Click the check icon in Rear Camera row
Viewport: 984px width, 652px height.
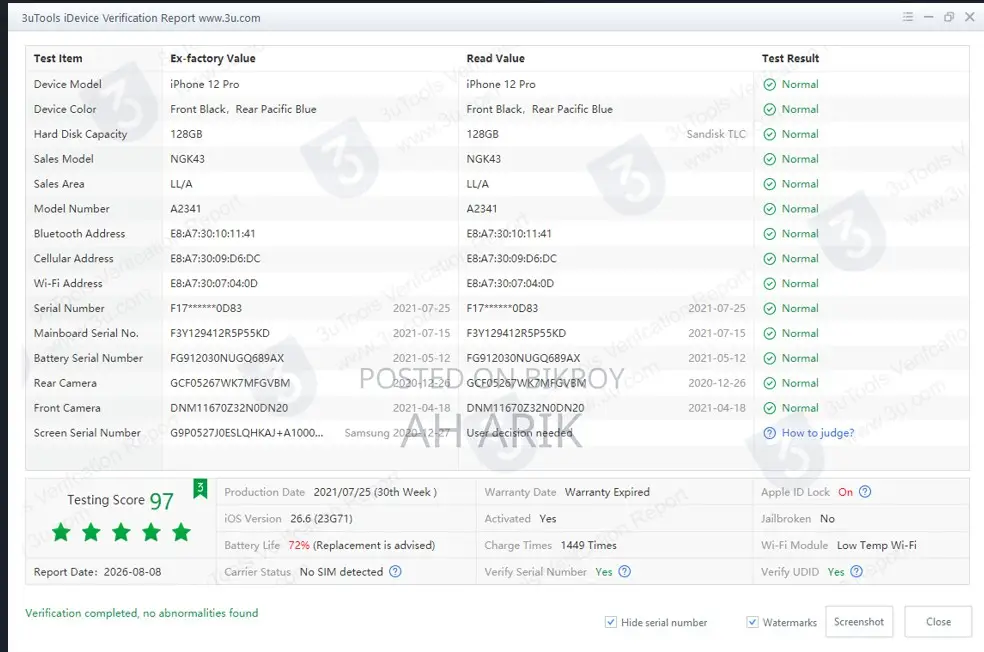pyautogui.click(x=769, y=383)
